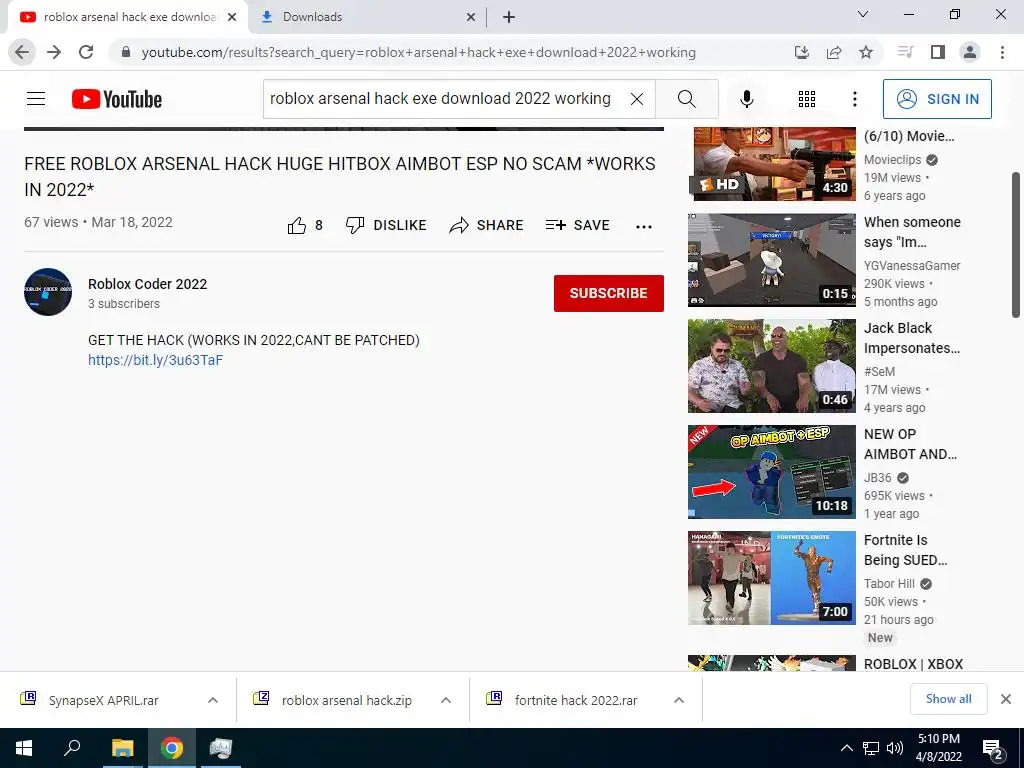1024x768 pixels.
Task: Toggle Chrome side panel
Action: tap(938, 52)
